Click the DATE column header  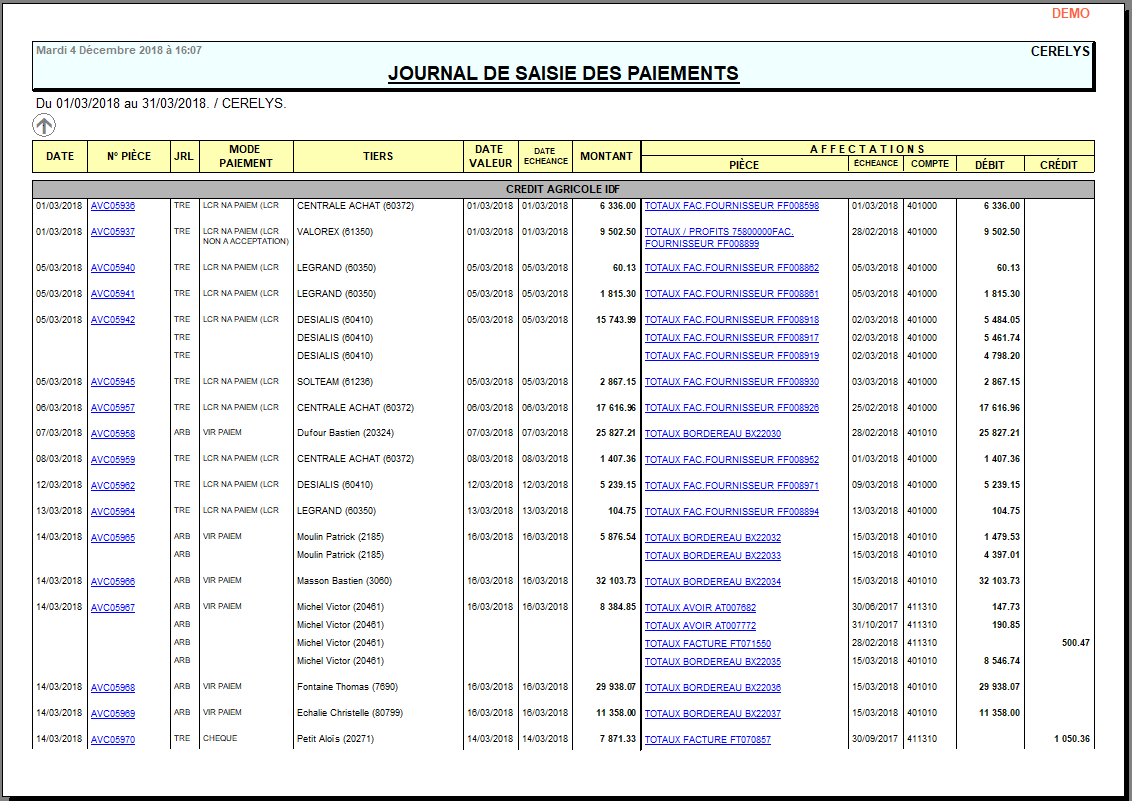click(59, 157)
